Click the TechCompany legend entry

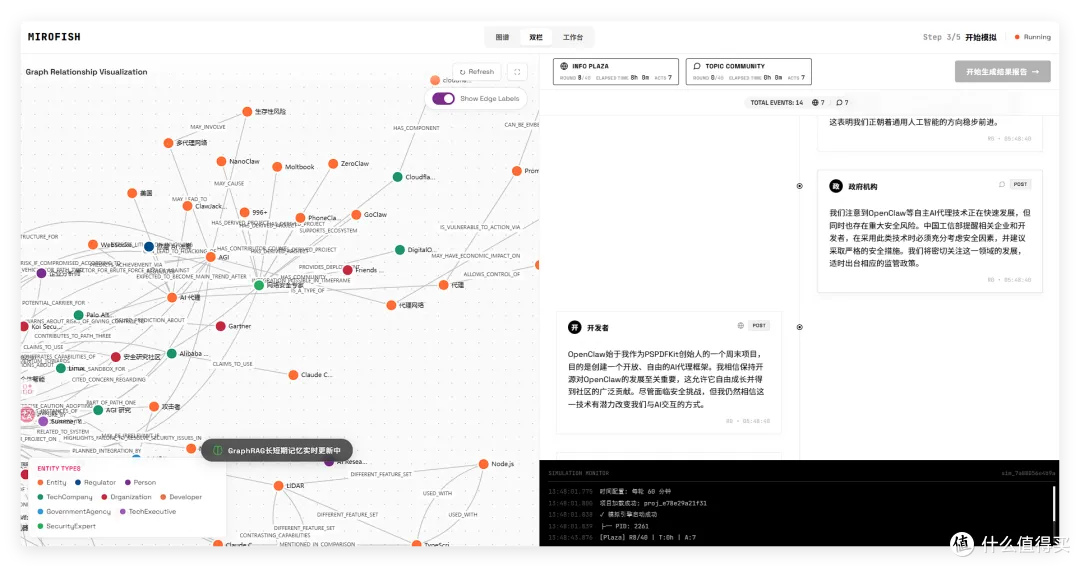(x=65, y=497)
